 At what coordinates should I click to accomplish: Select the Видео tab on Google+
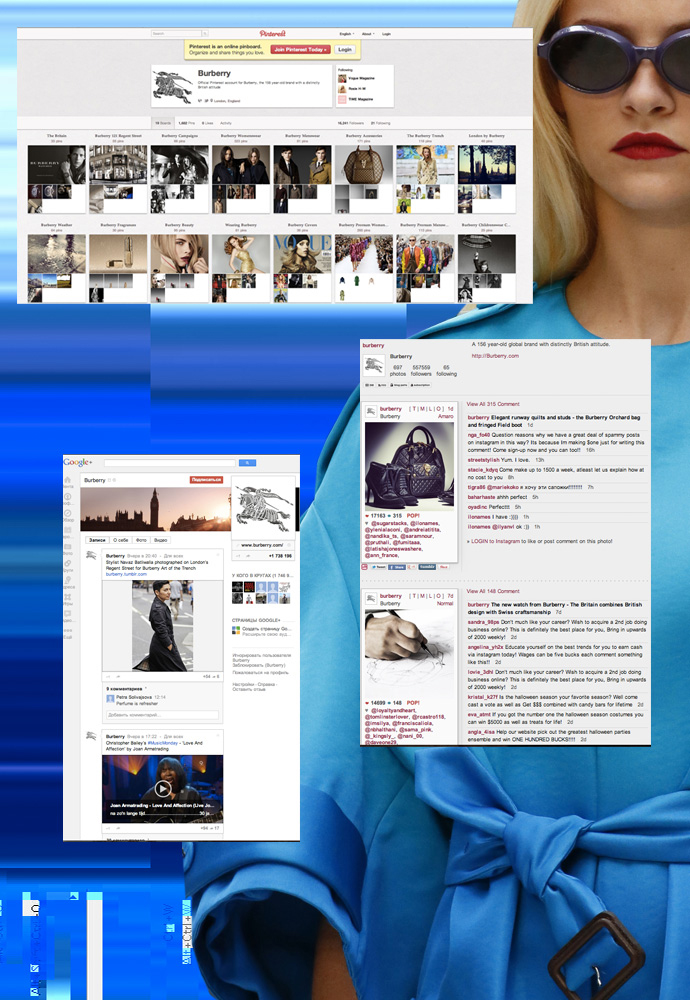coord(161,540)
